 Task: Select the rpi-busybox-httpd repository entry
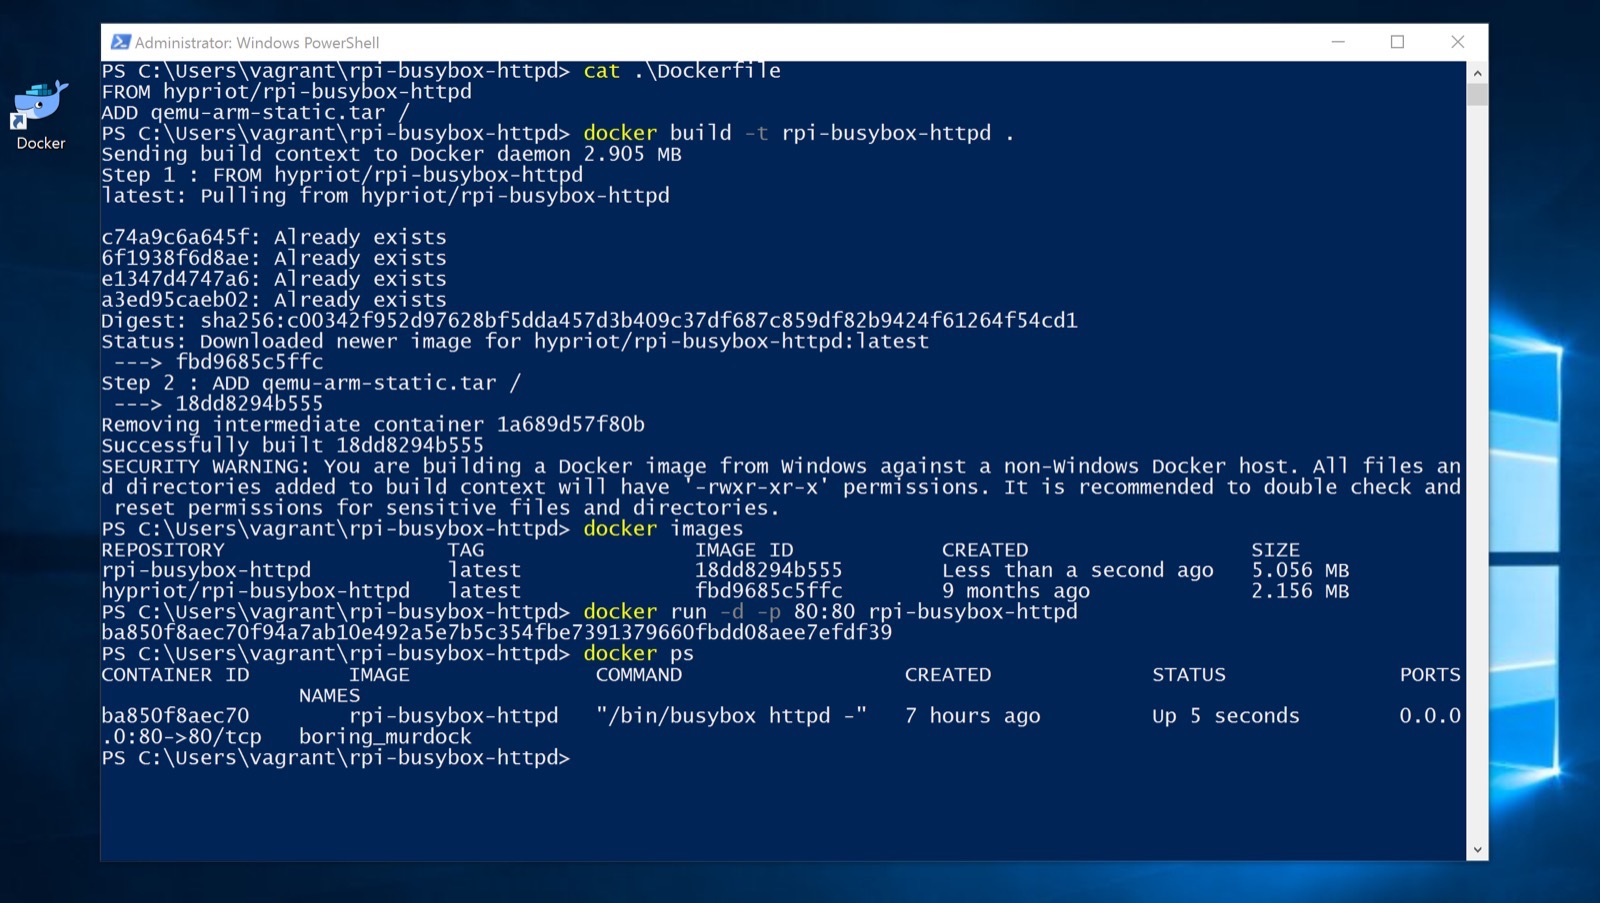[x=205, y=569]
